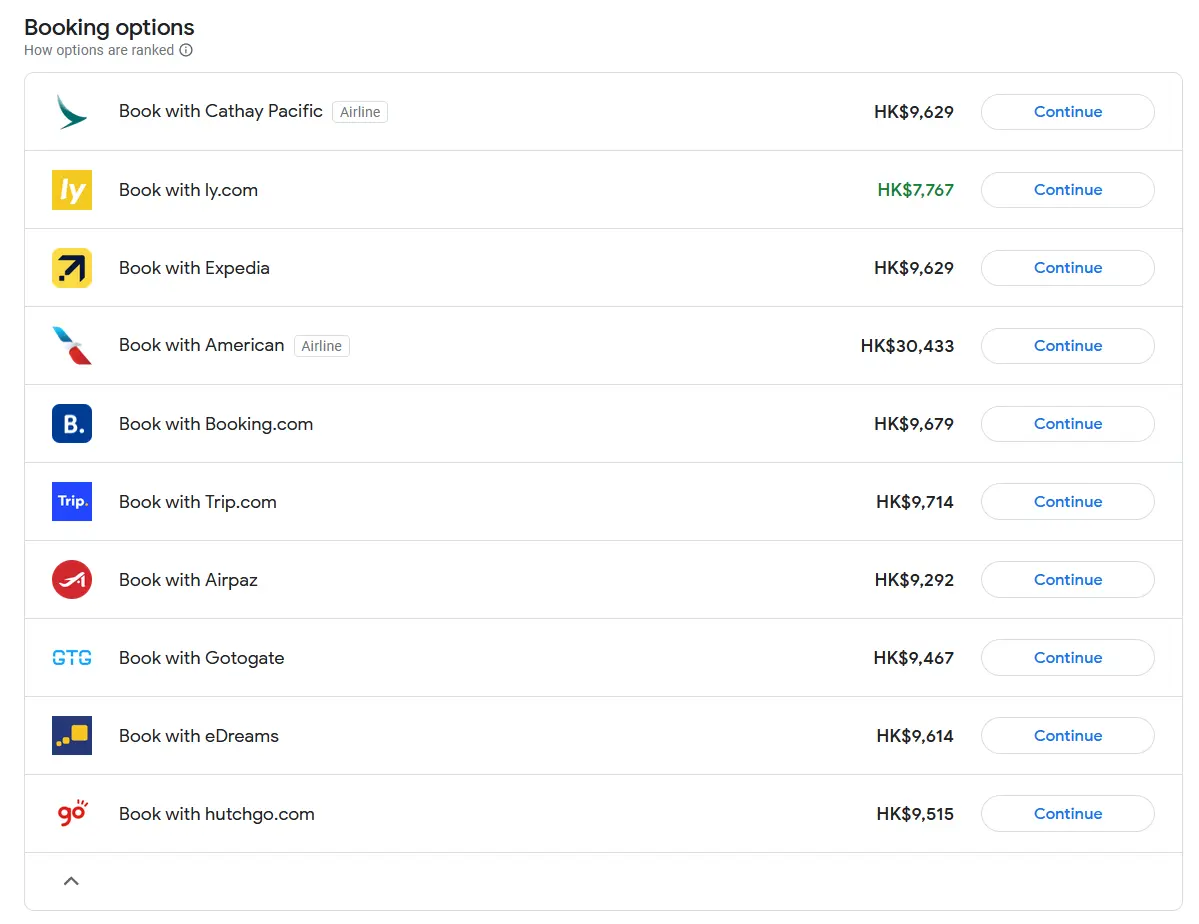Select Book with Cathay Pacific text

(x=220, y=112)
